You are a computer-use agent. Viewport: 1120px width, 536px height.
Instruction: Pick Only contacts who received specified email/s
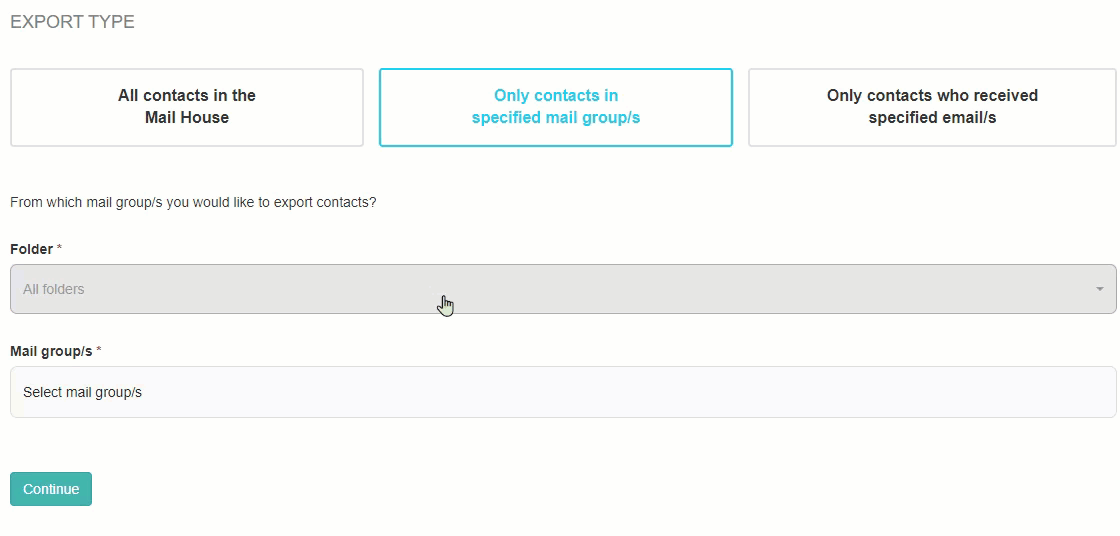point(932,107)
